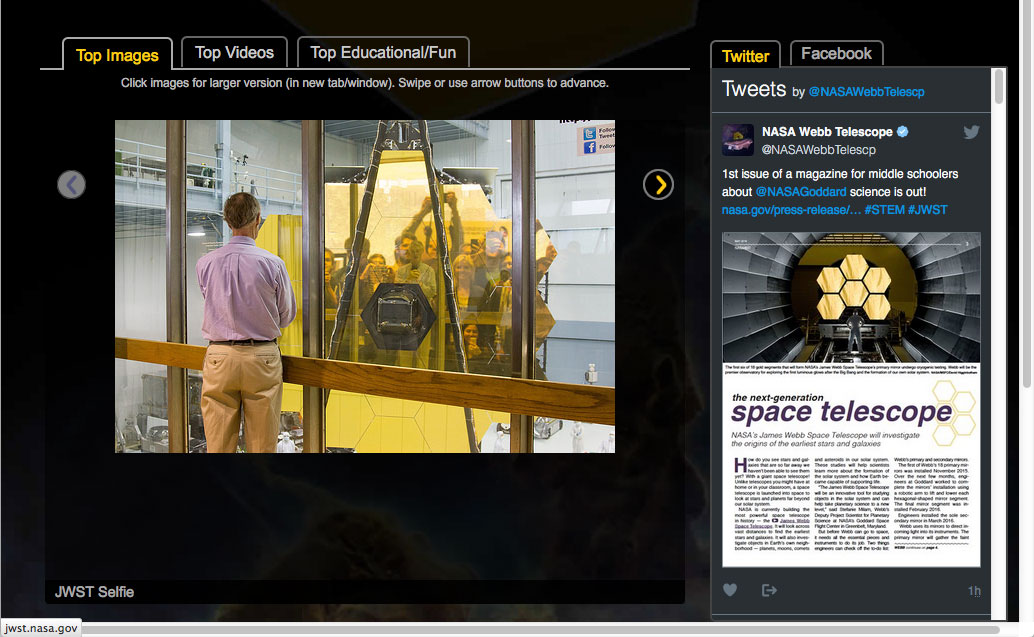Click the @NASAWebbTelescp handle under the account name
Viewport: 1034px width, 637px height.
pos(818,150)
